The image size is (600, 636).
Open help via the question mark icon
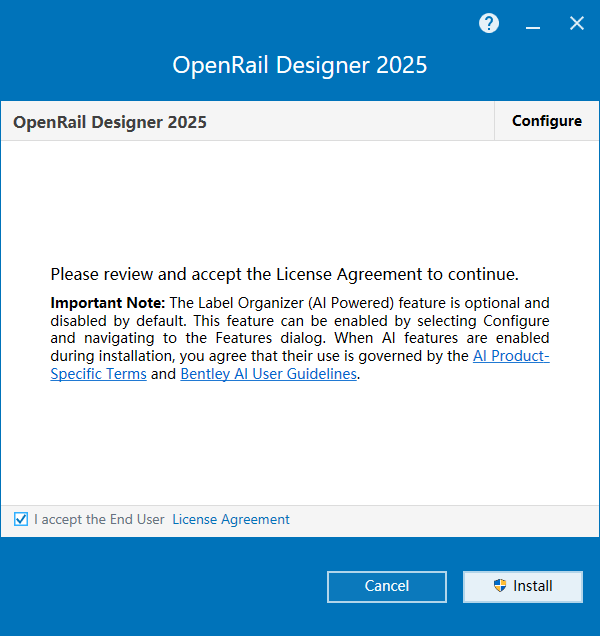[x=489, y=23]
